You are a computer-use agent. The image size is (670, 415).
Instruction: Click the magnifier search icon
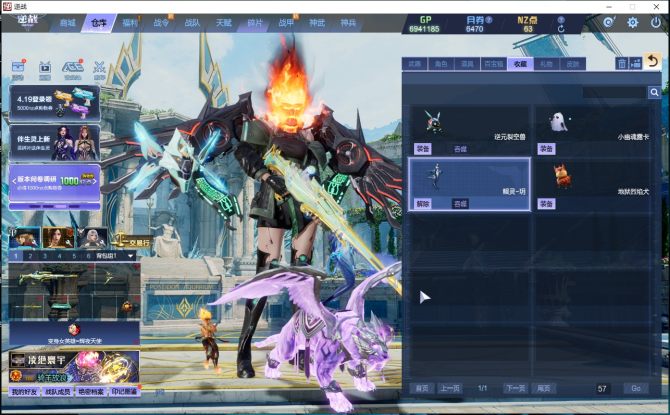point(654,92)
